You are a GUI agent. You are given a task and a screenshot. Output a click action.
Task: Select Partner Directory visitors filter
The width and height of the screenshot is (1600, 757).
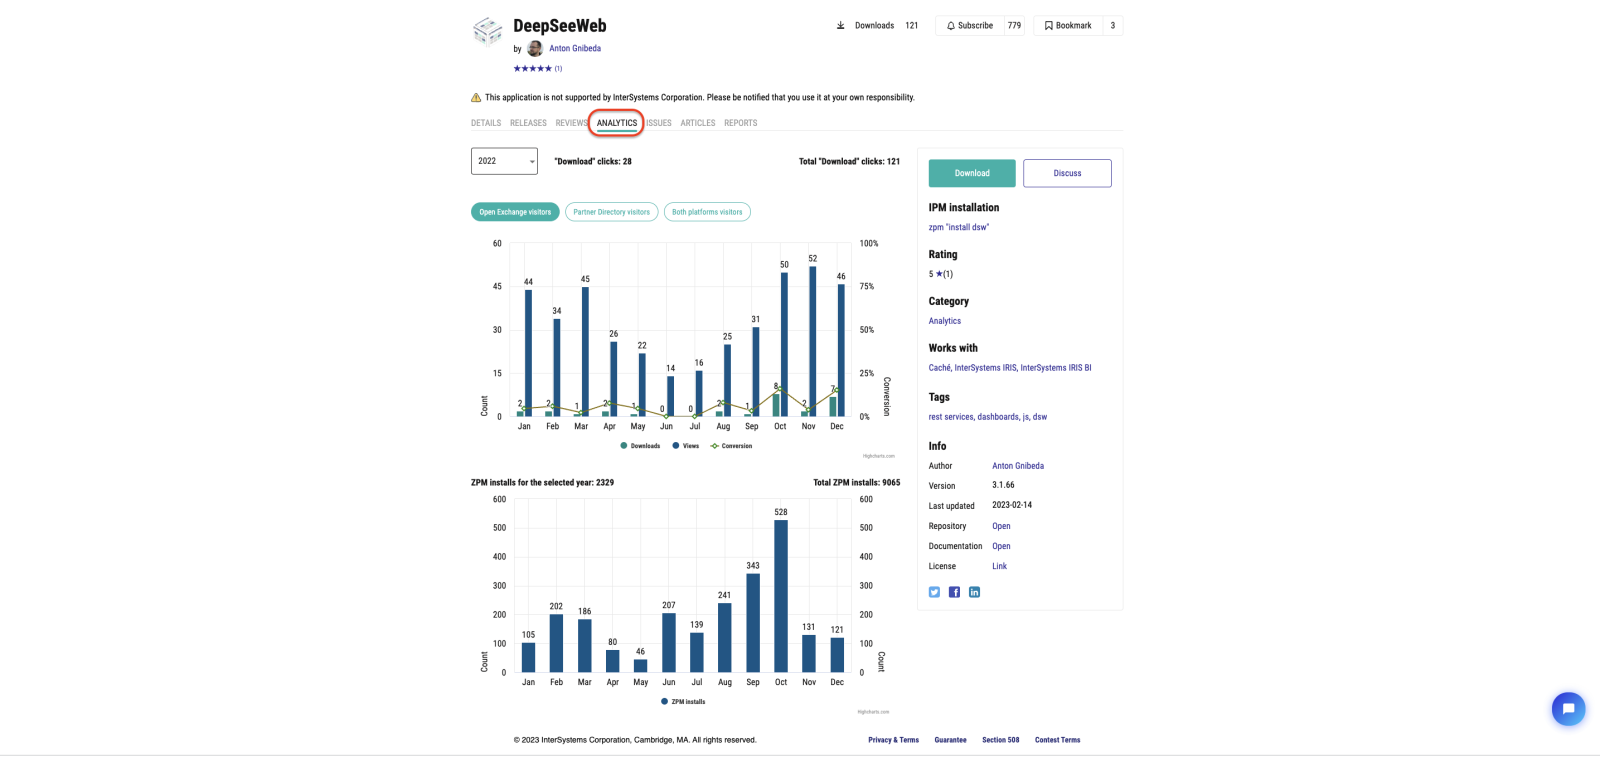pos(611,212)
